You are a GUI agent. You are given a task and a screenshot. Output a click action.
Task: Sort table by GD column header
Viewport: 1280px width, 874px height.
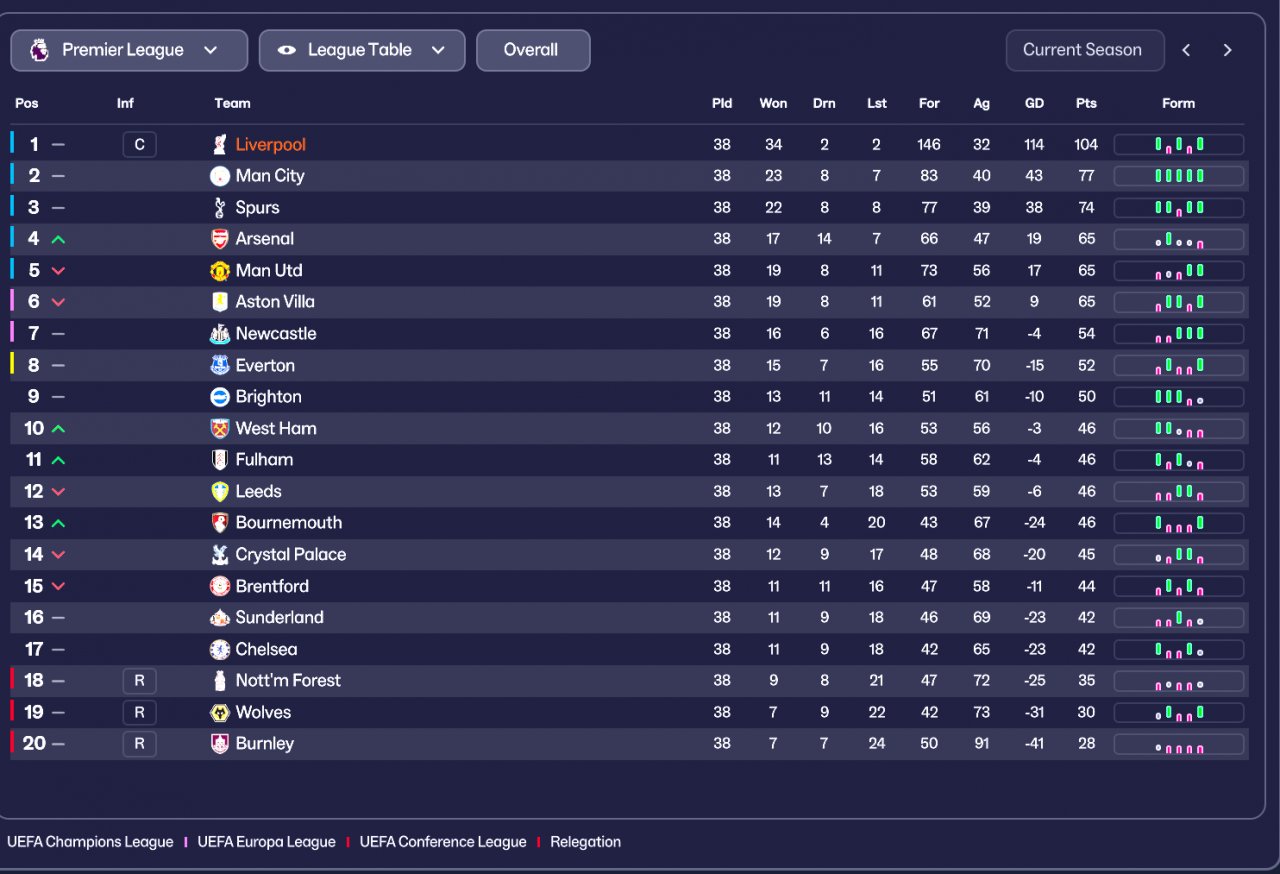1034,103
